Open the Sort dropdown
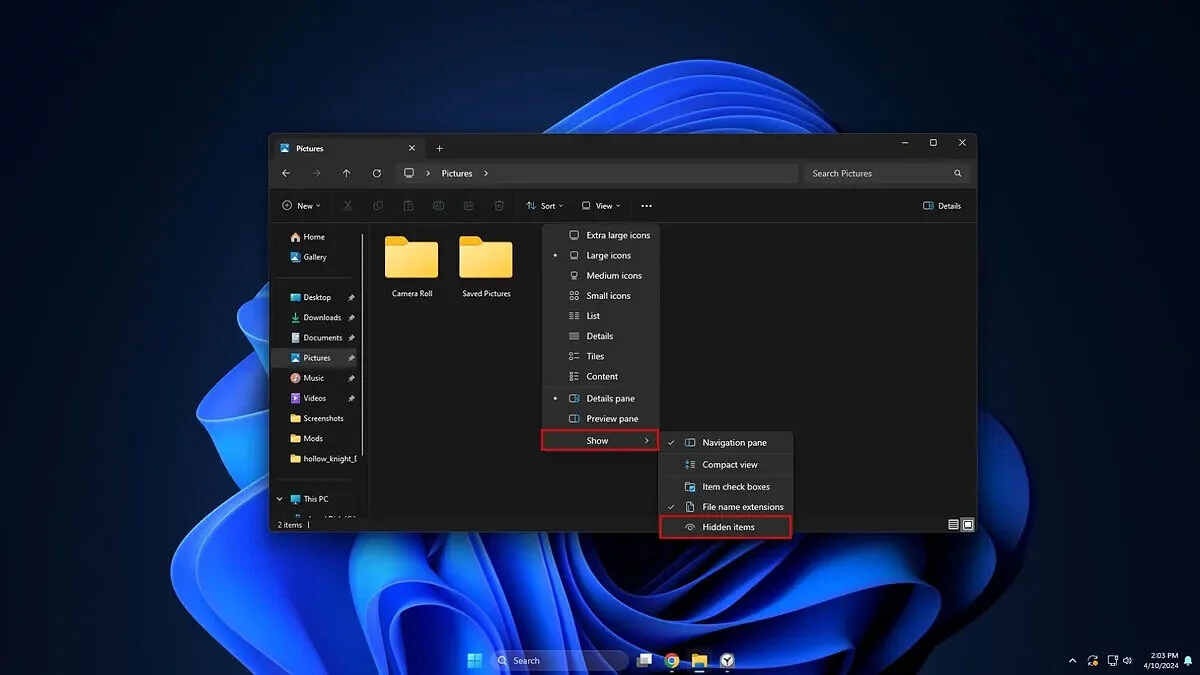The image size is (1200, 675). tap(545, 206)
